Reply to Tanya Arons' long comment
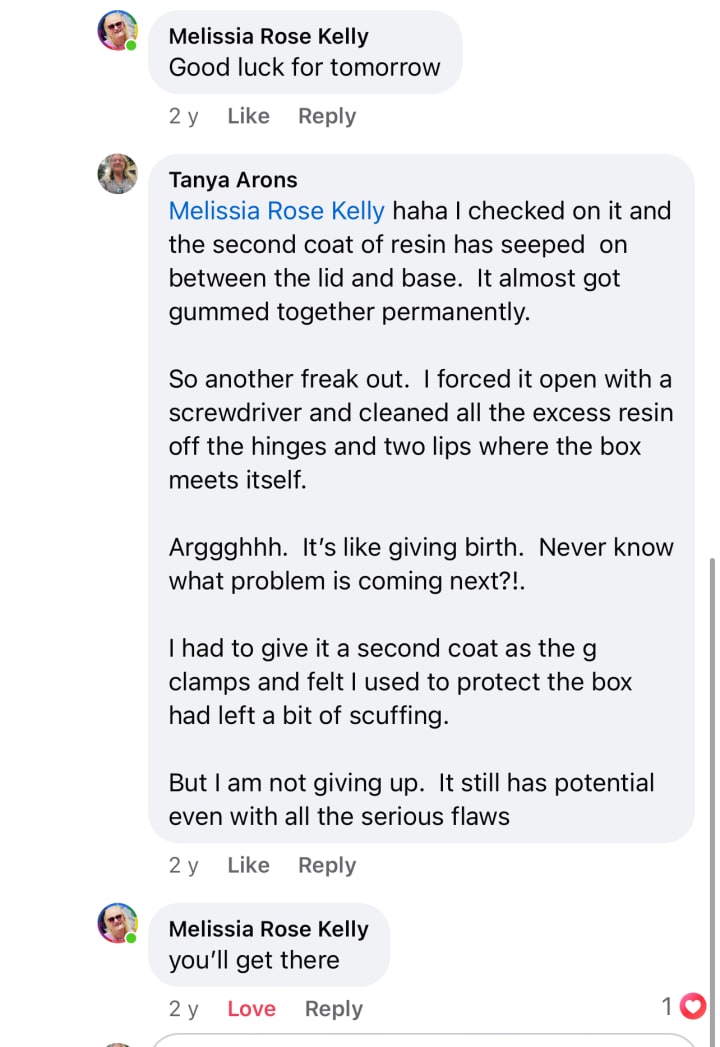The width and height of the screenshot is (720, 1047). coord(327,865)
